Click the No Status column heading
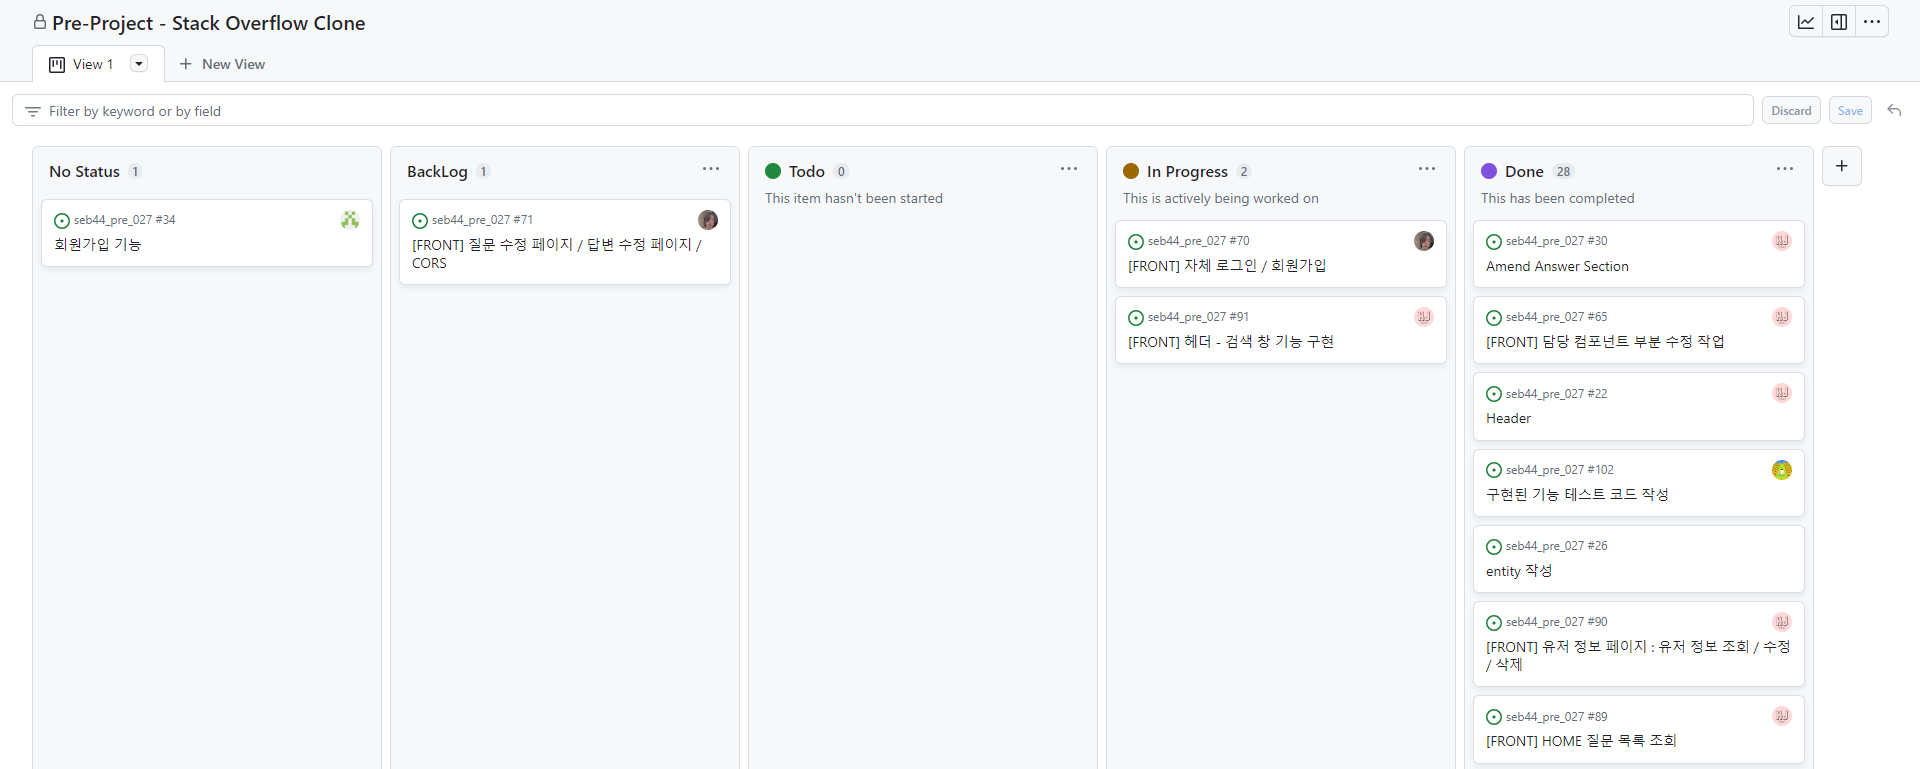The height and width of the screenshot is (769, 1920). coord(84,172)
